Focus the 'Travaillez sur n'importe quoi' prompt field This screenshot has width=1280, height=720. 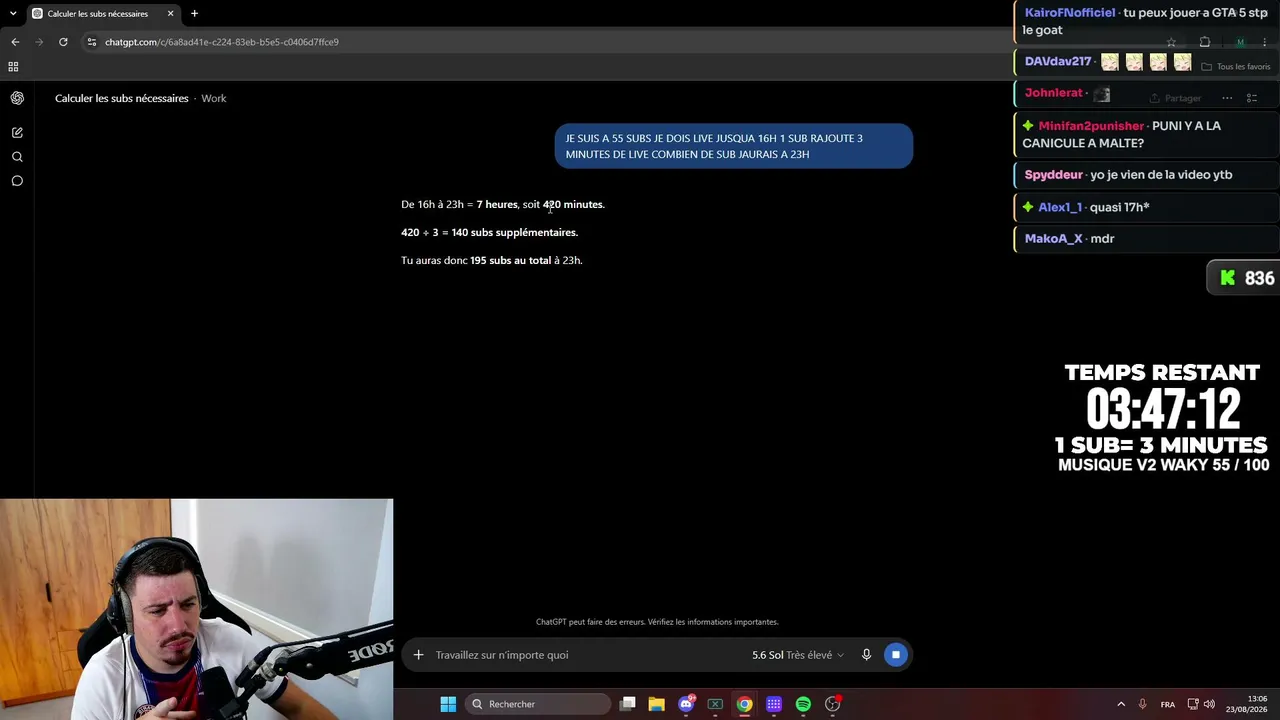585,655
